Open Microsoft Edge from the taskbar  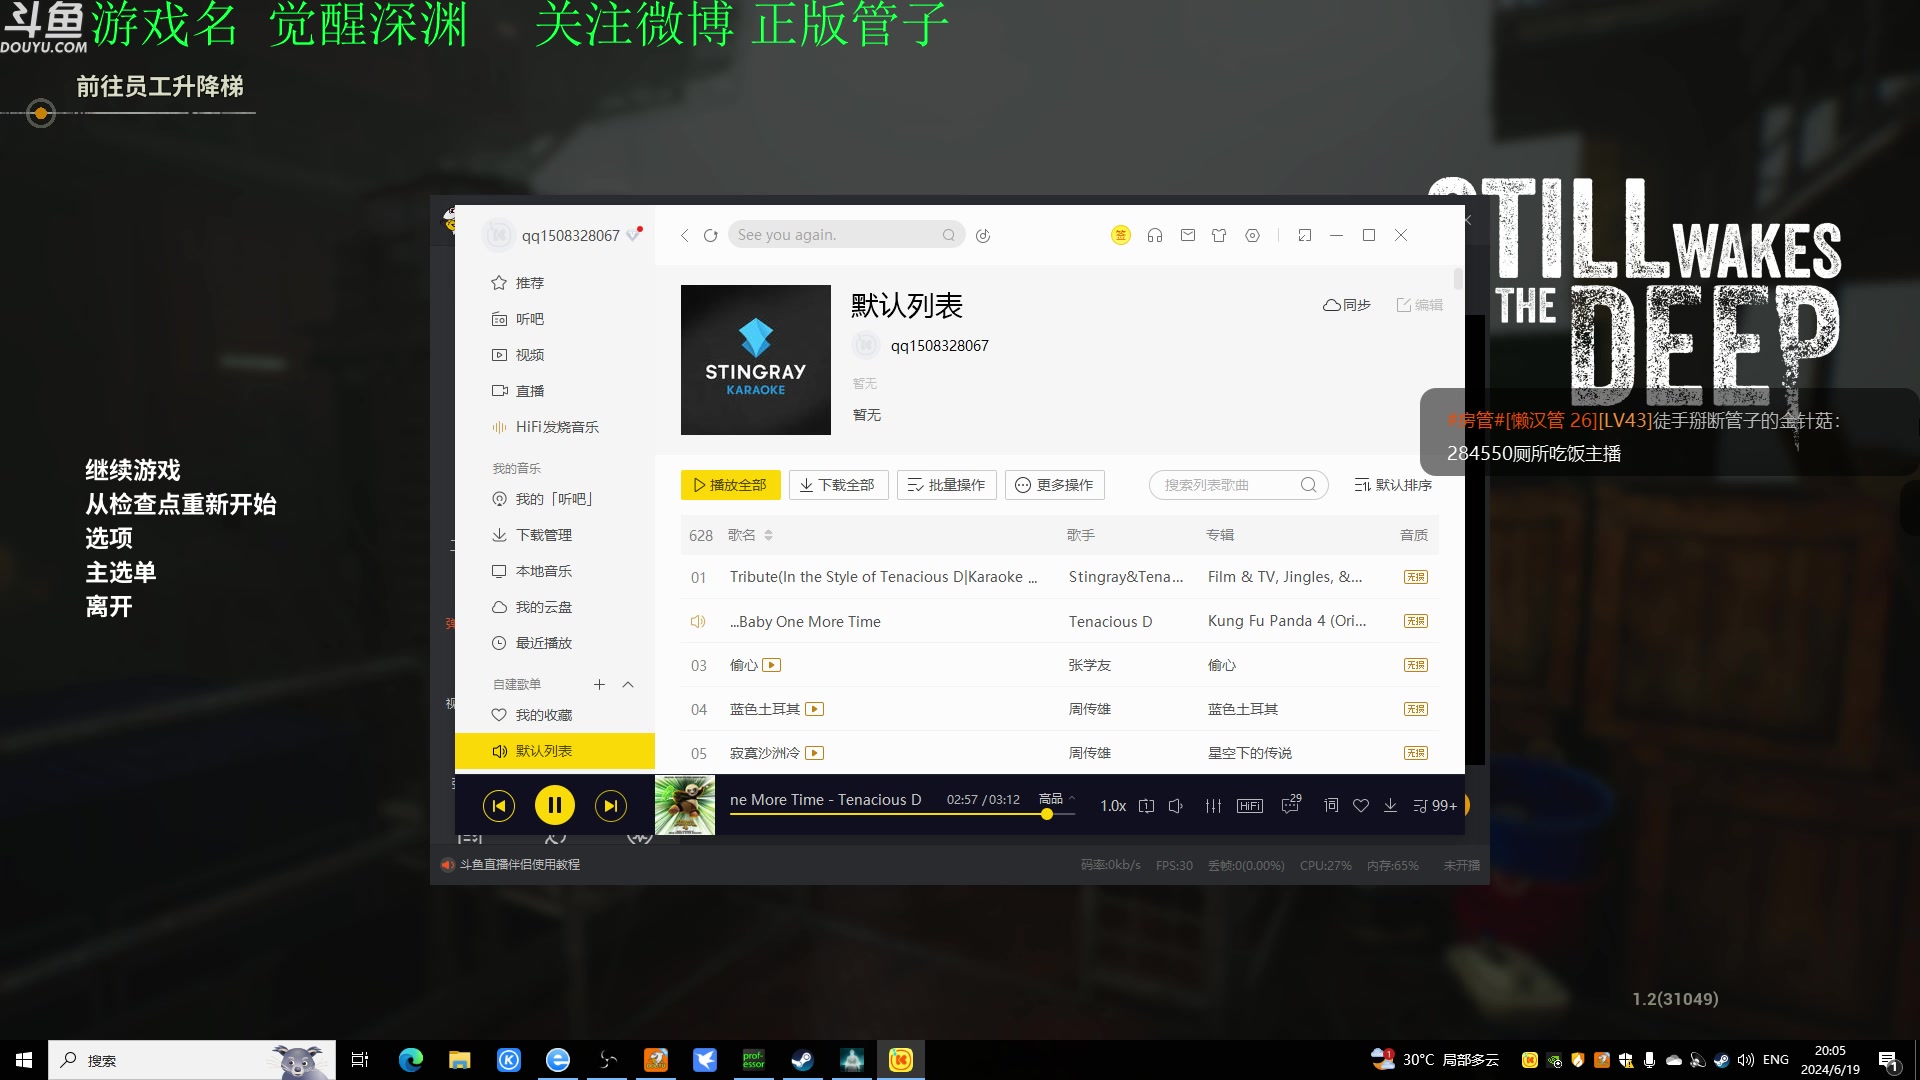(410, 1060)
